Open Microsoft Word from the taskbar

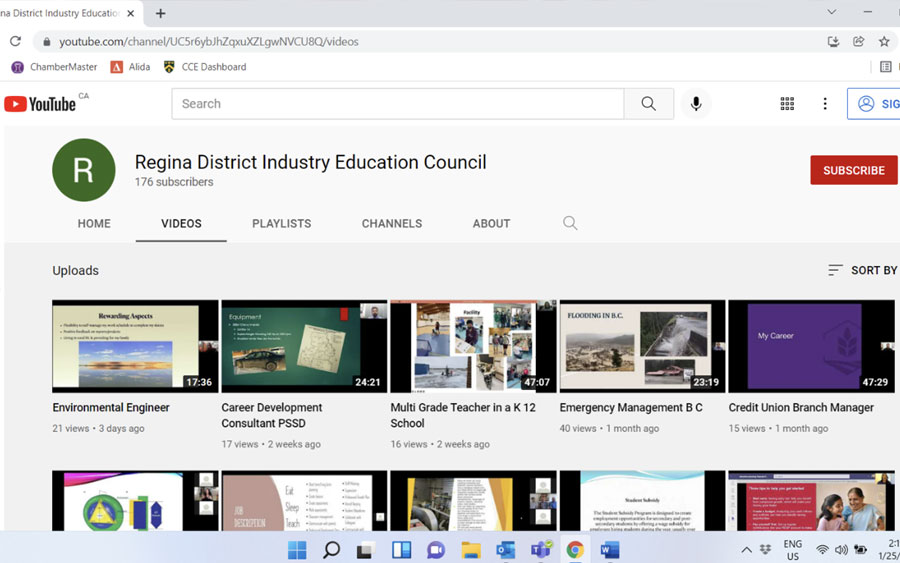tap(610, 550)
